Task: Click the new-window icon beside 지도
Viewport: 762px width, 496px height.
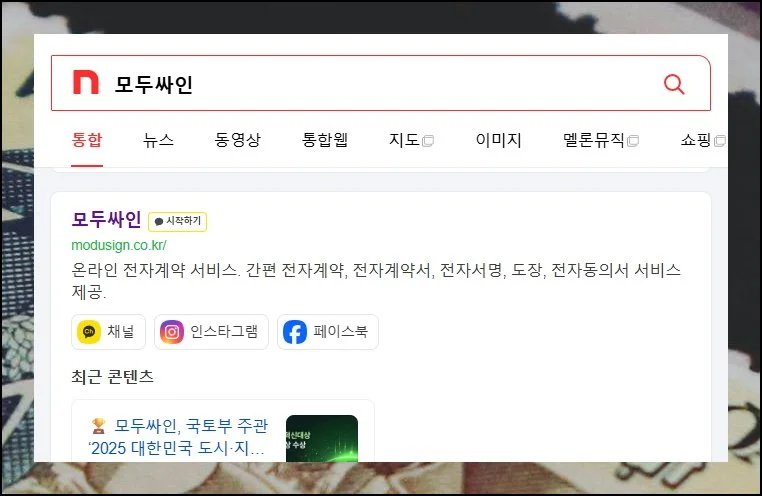Action: 428,141
